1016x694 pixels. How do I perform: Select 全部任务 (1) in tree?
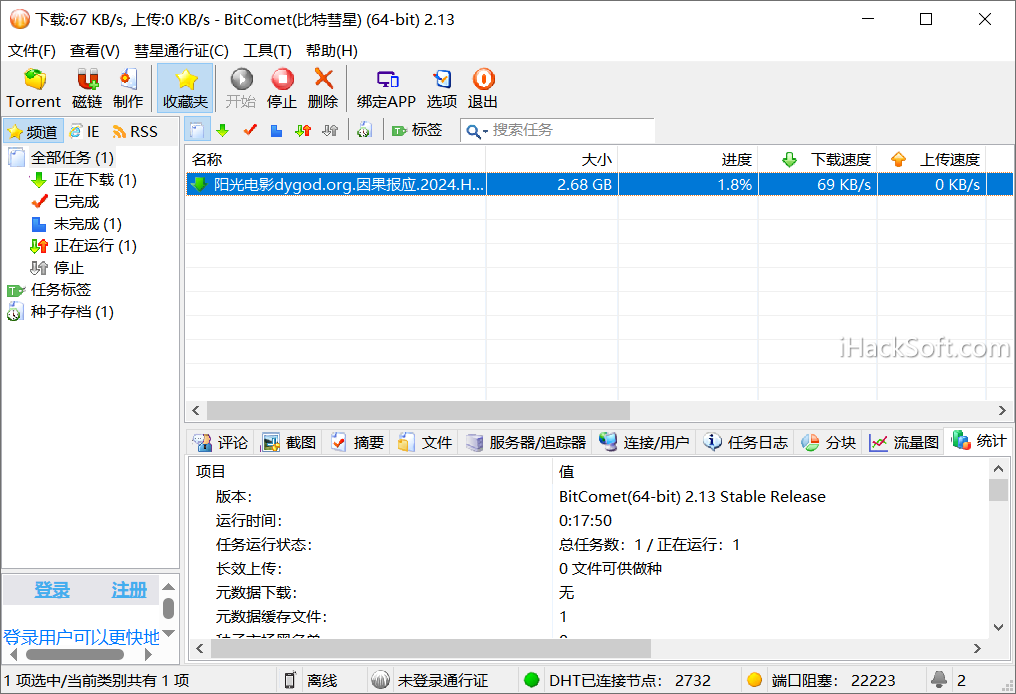[72, 157]
